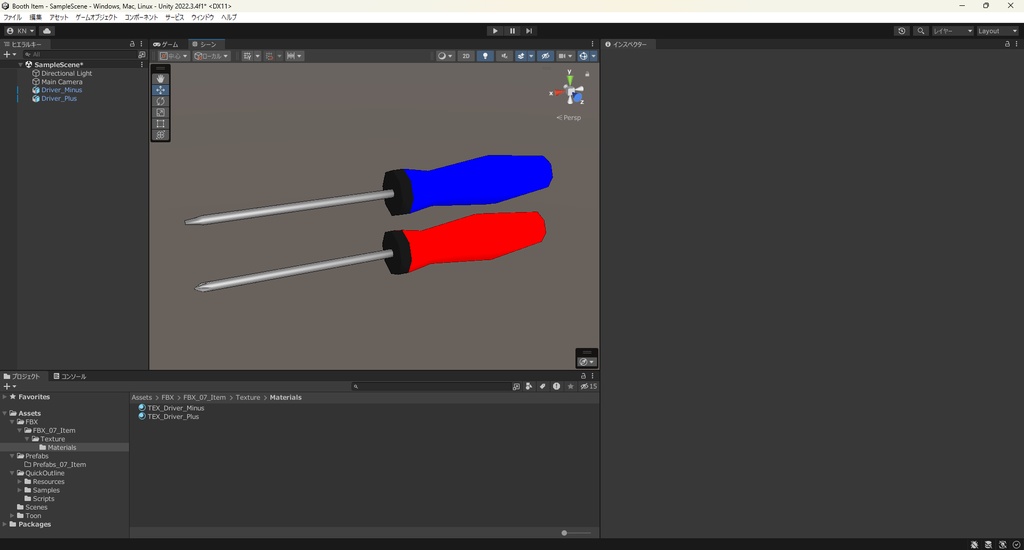1024x550 pixels.
Task: Expand the Favorites section
Action: click(5, 397)
